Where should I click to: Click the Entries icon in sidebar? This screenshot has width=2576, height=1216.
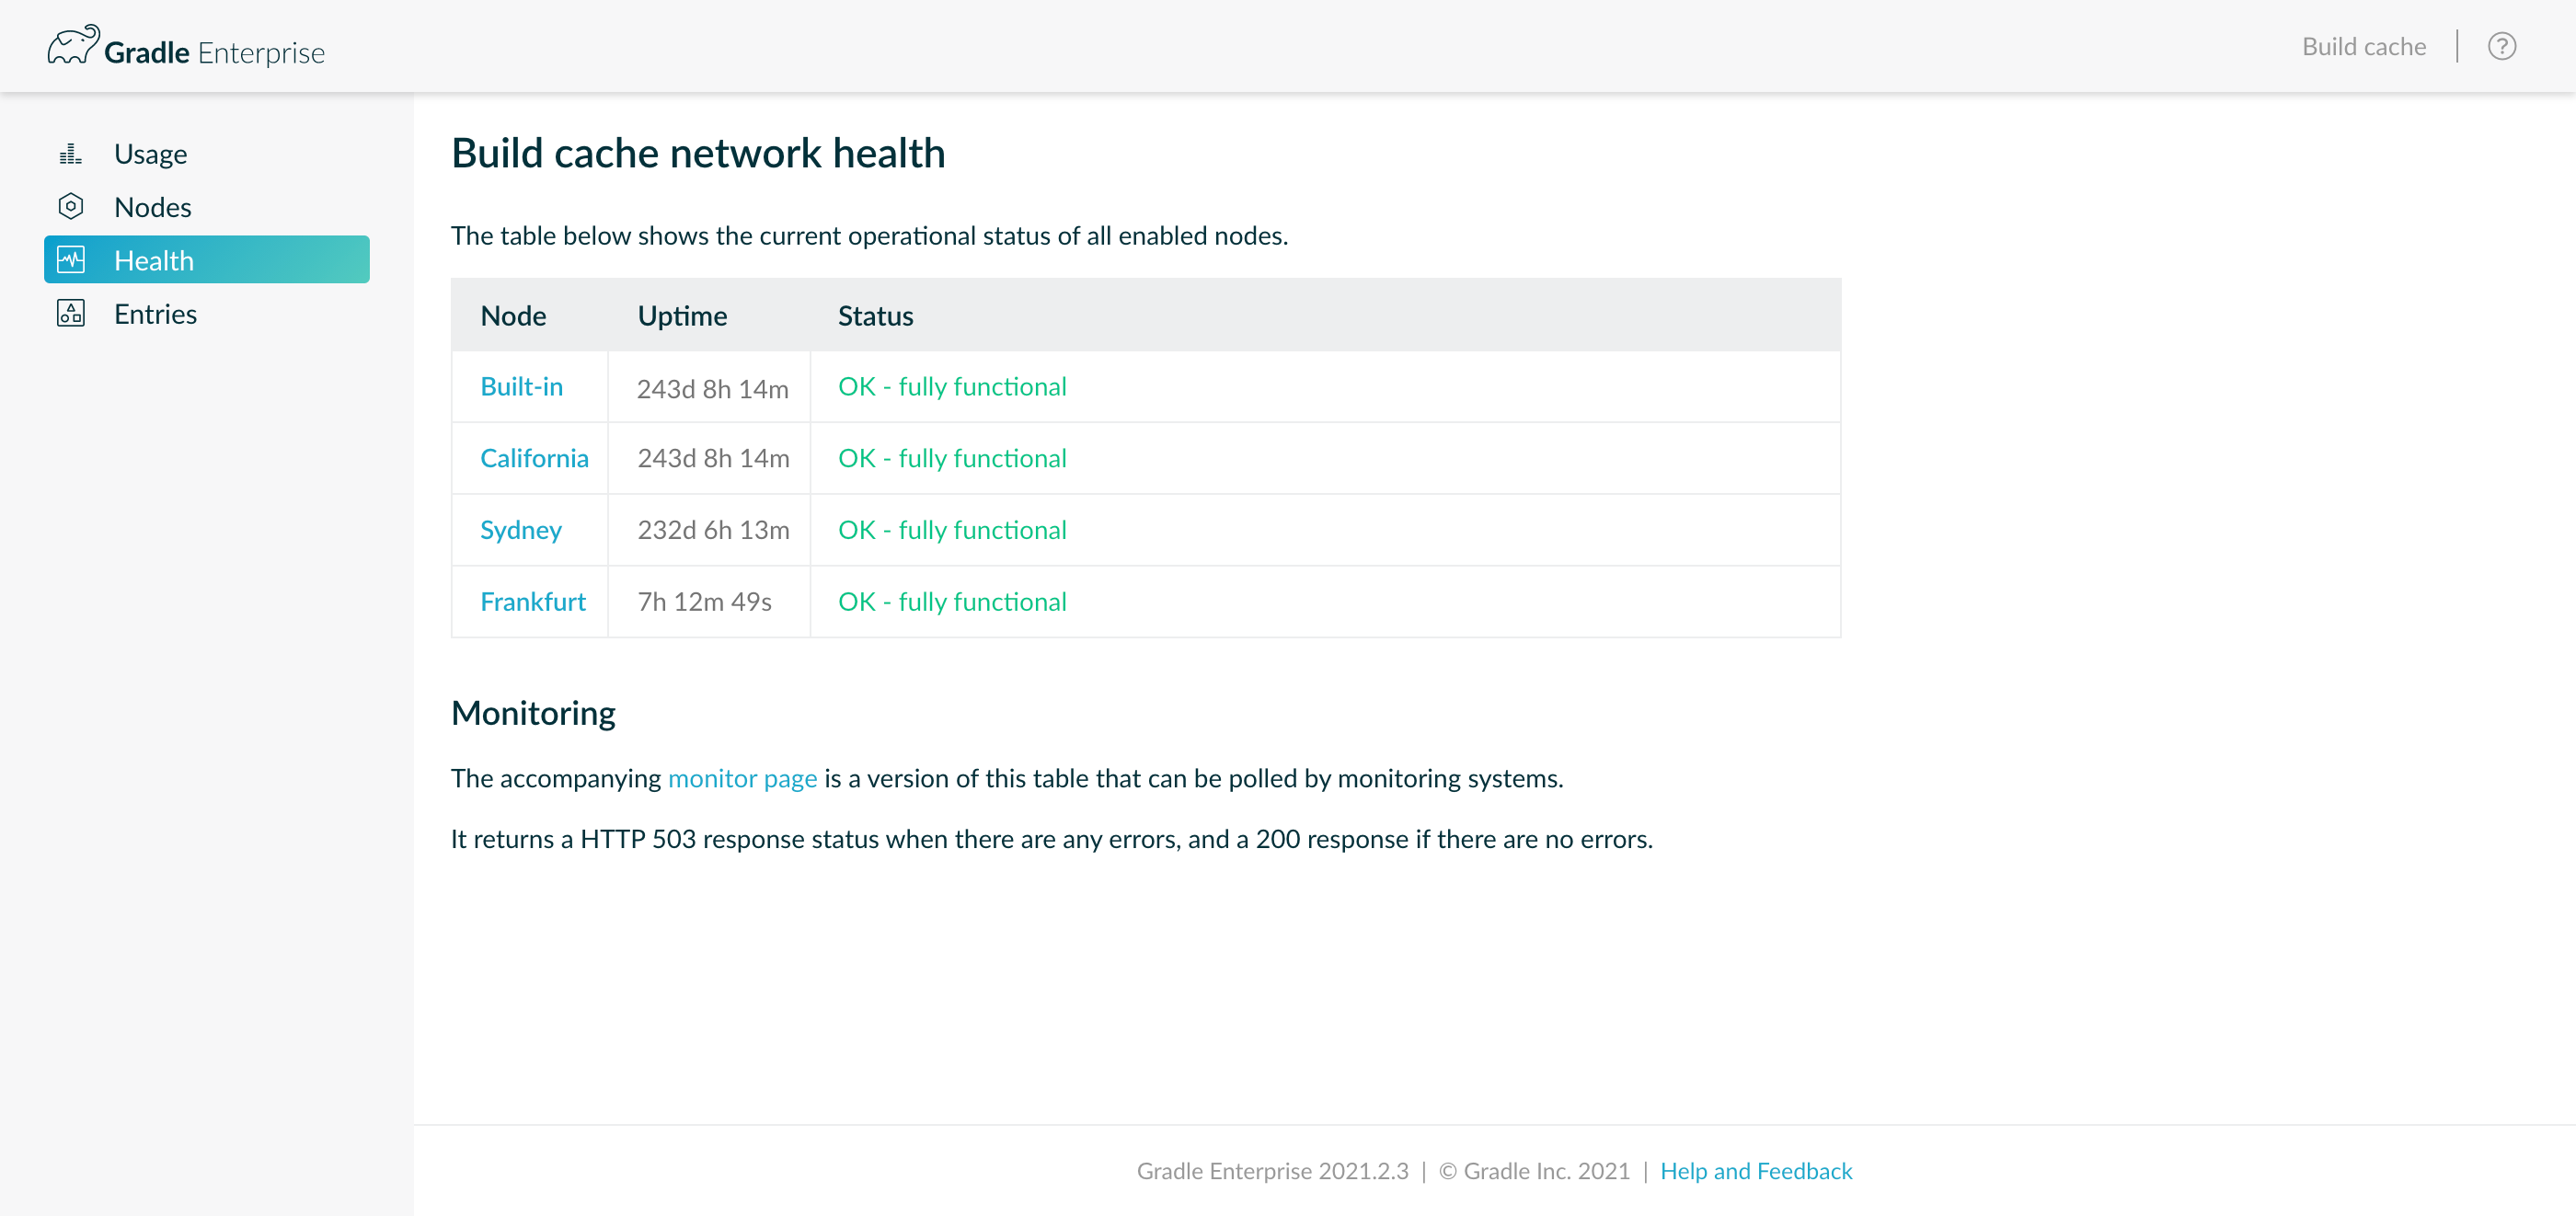(70, 313)
